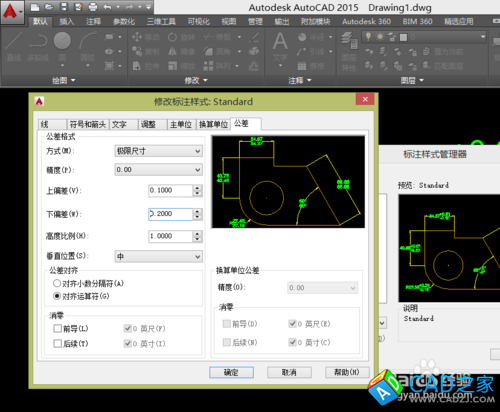Choose the 阵列 Array tool
500x412 pixels.
[217, 66]
